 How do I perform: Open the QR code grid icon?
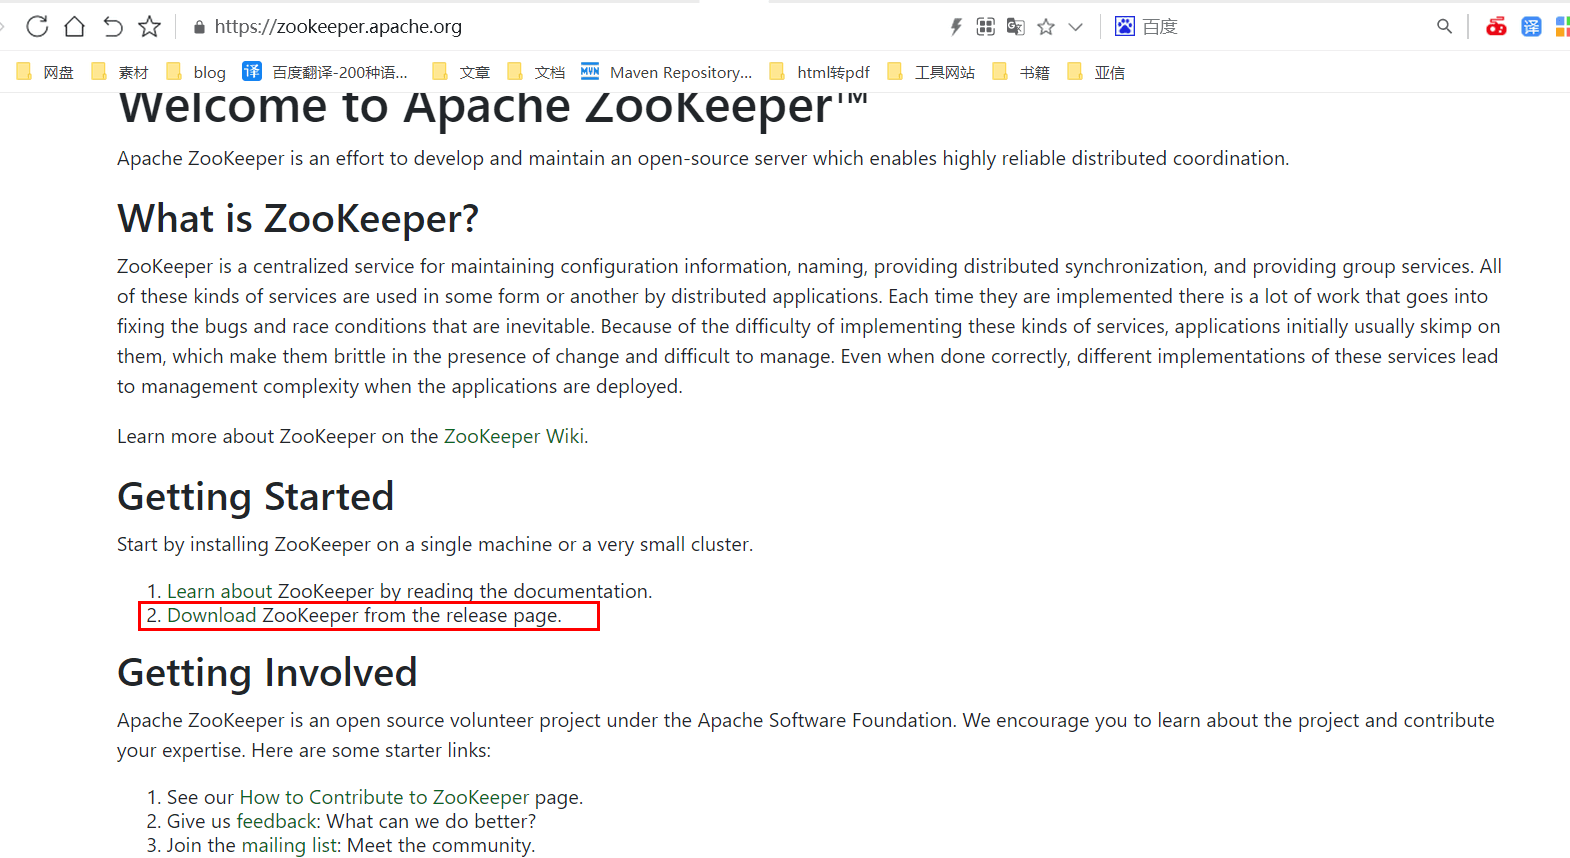click(x=986, y=27)
